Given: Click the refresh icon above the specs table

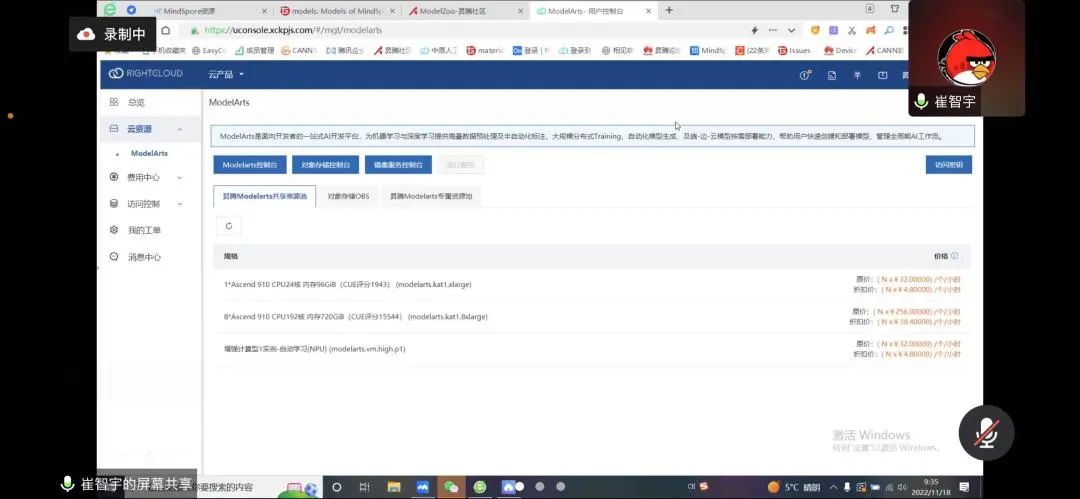Looking at the screenshot, I should [x=228, y=227].
